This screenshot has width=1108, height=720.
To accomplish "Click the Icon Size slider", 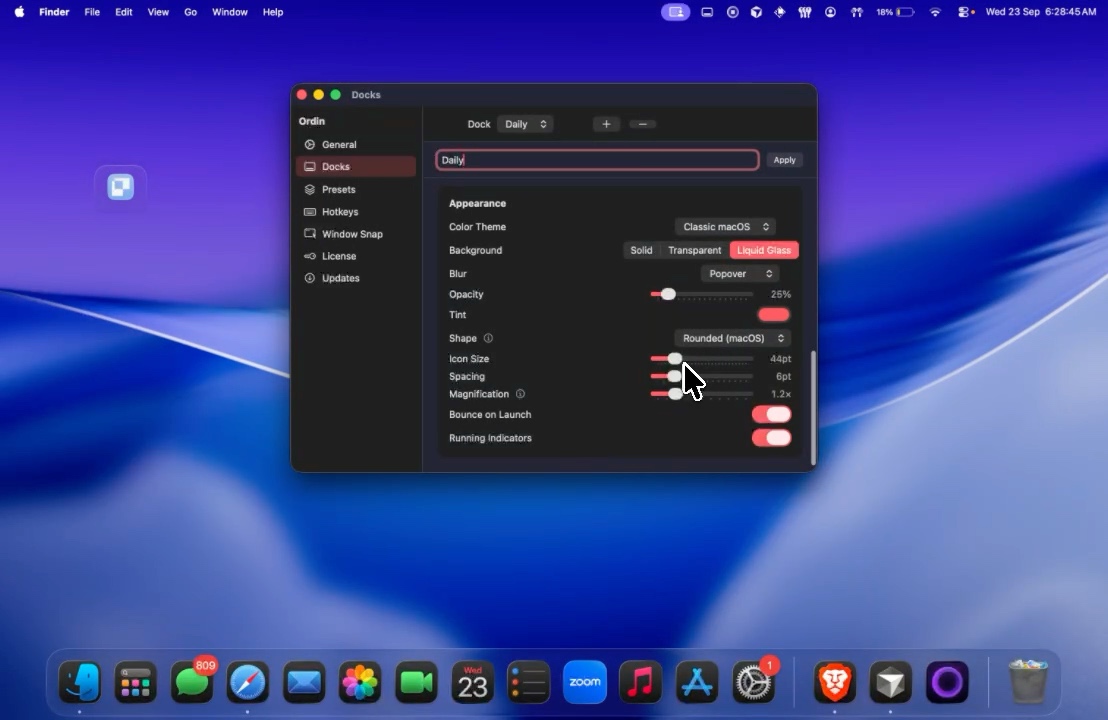I will coord(701,359).
